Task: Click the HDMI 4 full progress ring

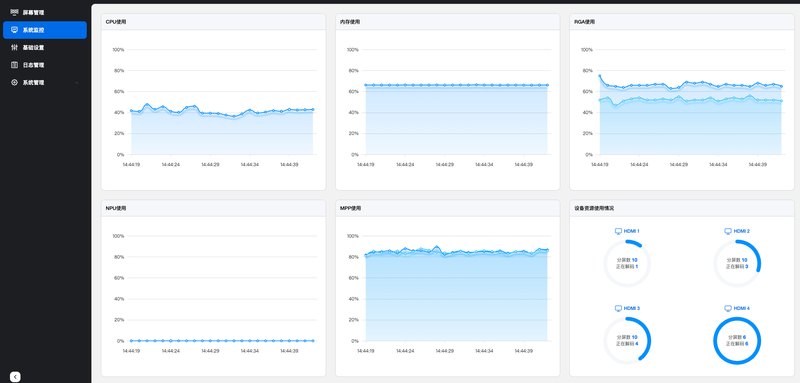Action: point(737,341)
